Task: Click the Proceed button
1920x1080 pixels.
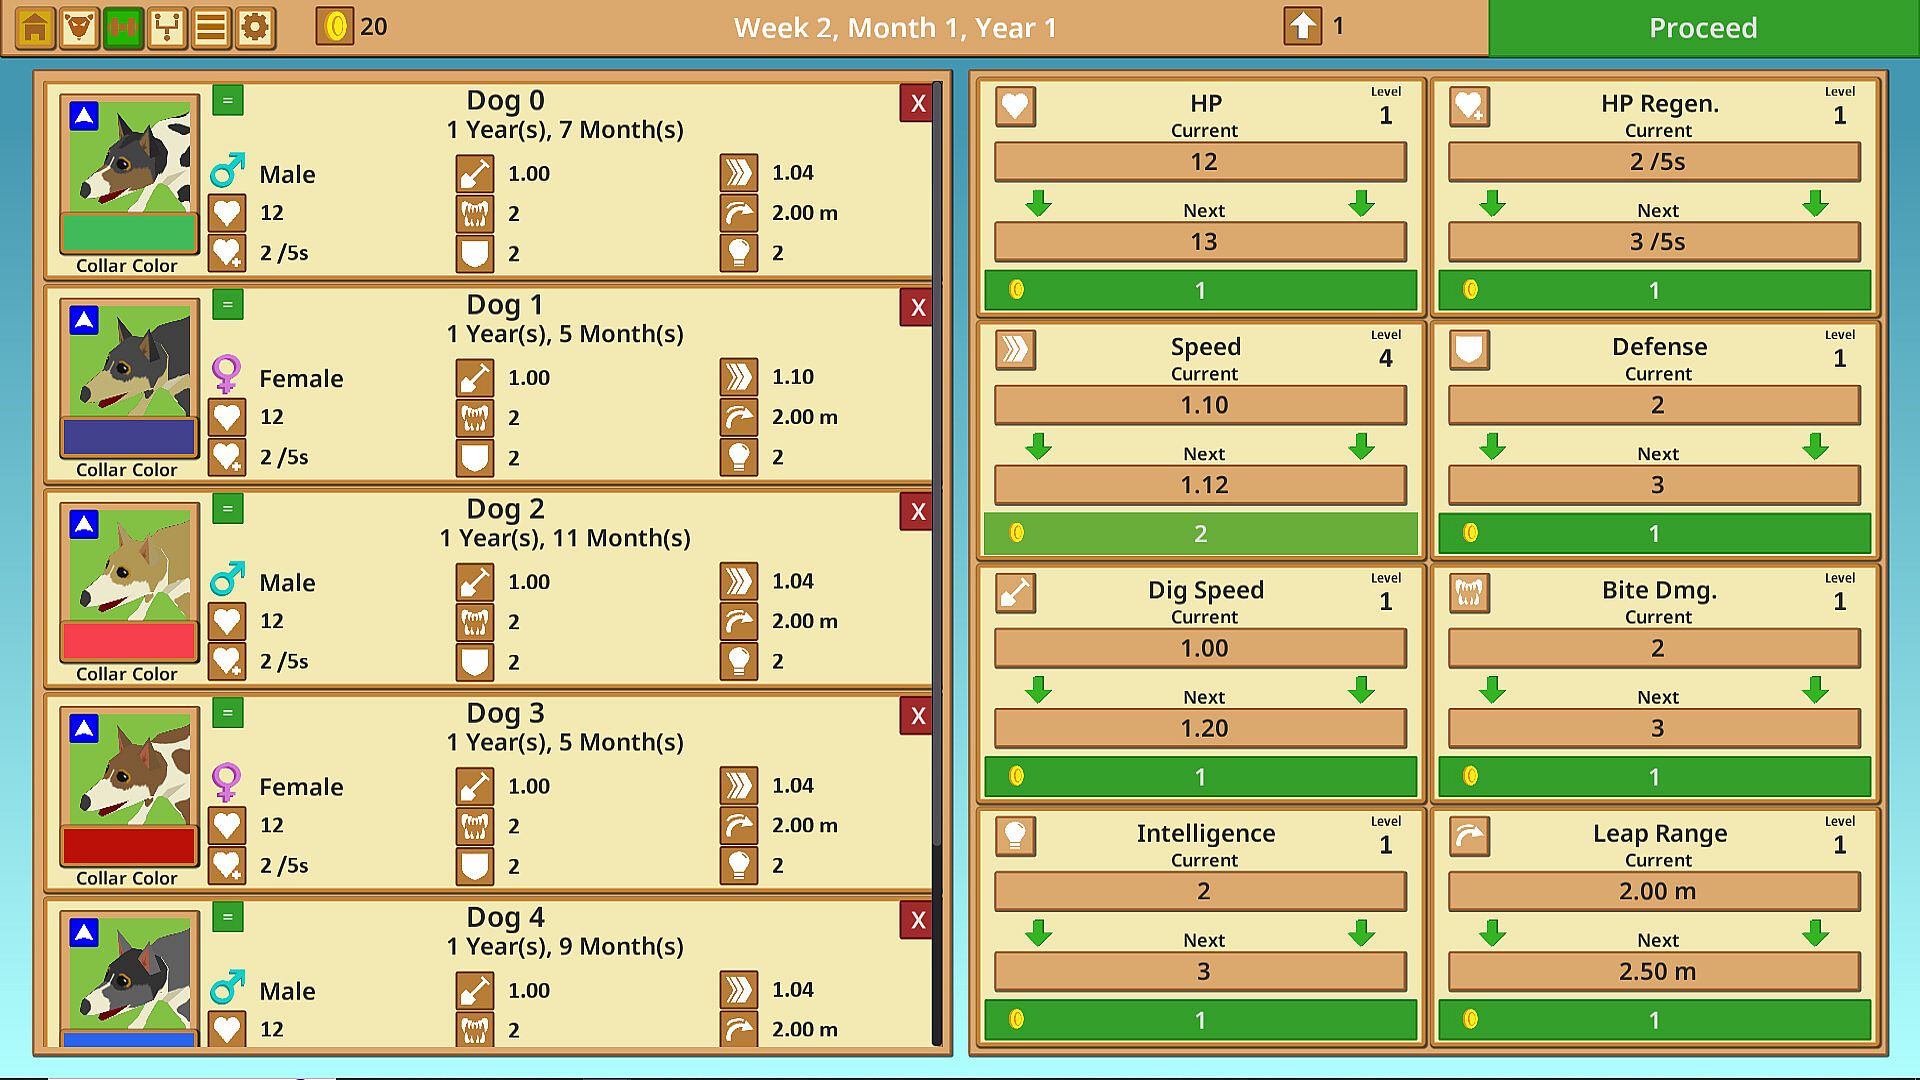Action: click(1703, 28)
